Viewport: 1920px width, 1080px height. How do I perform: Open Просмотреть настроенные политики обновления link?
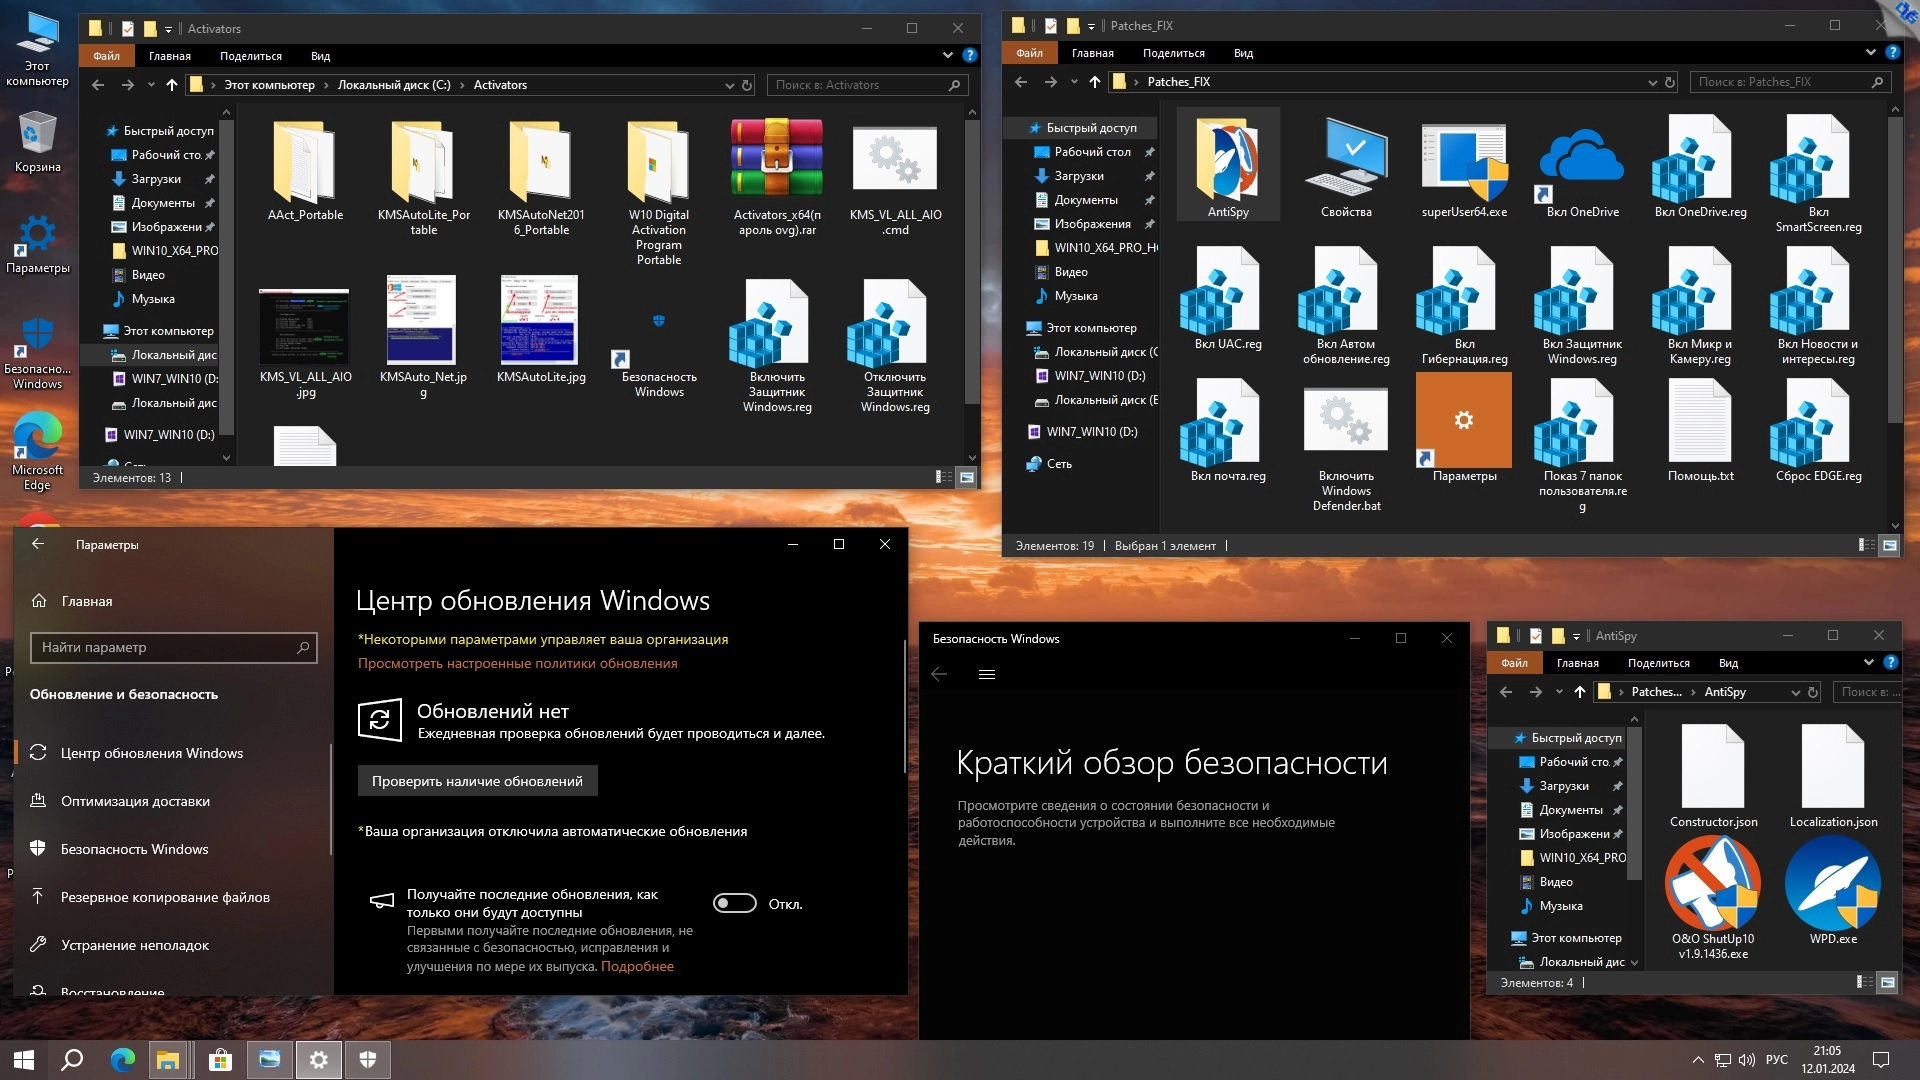[517, 663]
